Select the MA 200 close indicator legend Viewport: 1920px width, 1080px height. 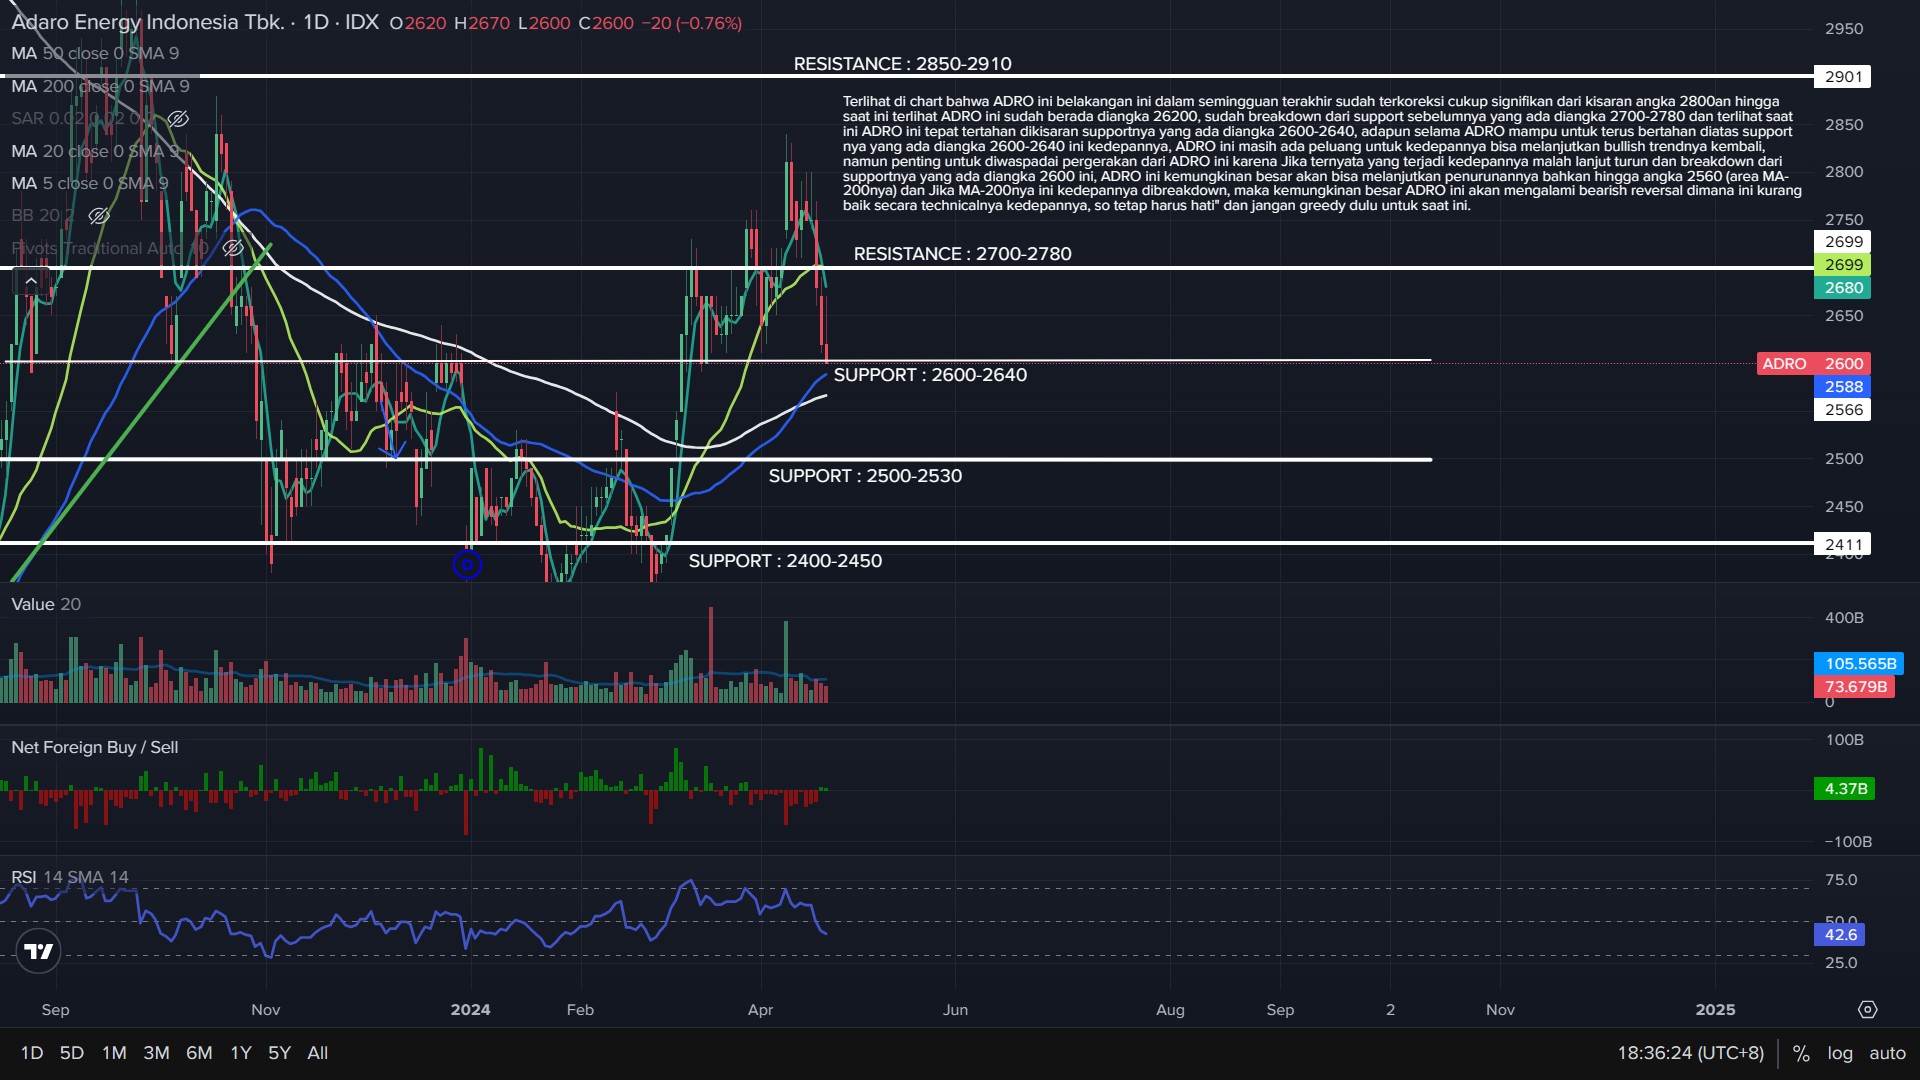pos(100,86)
